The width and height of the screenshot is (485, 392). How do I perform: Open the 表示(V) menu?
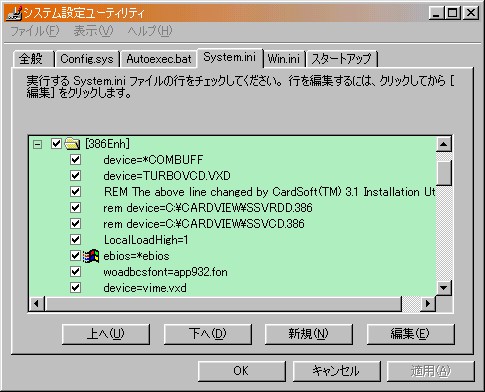click(x=93, y=31)
